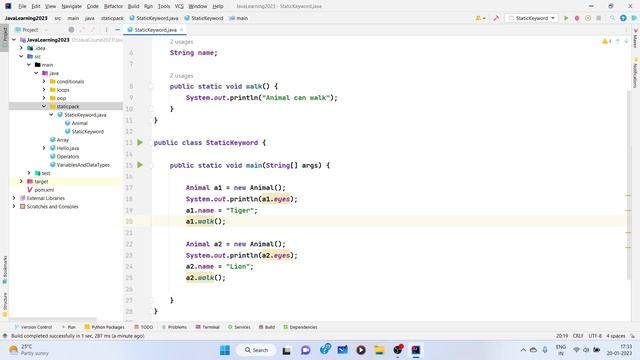640x360 pixels.
Task: Select the Animal class in the project tree
Action: [x=76, y=123]
